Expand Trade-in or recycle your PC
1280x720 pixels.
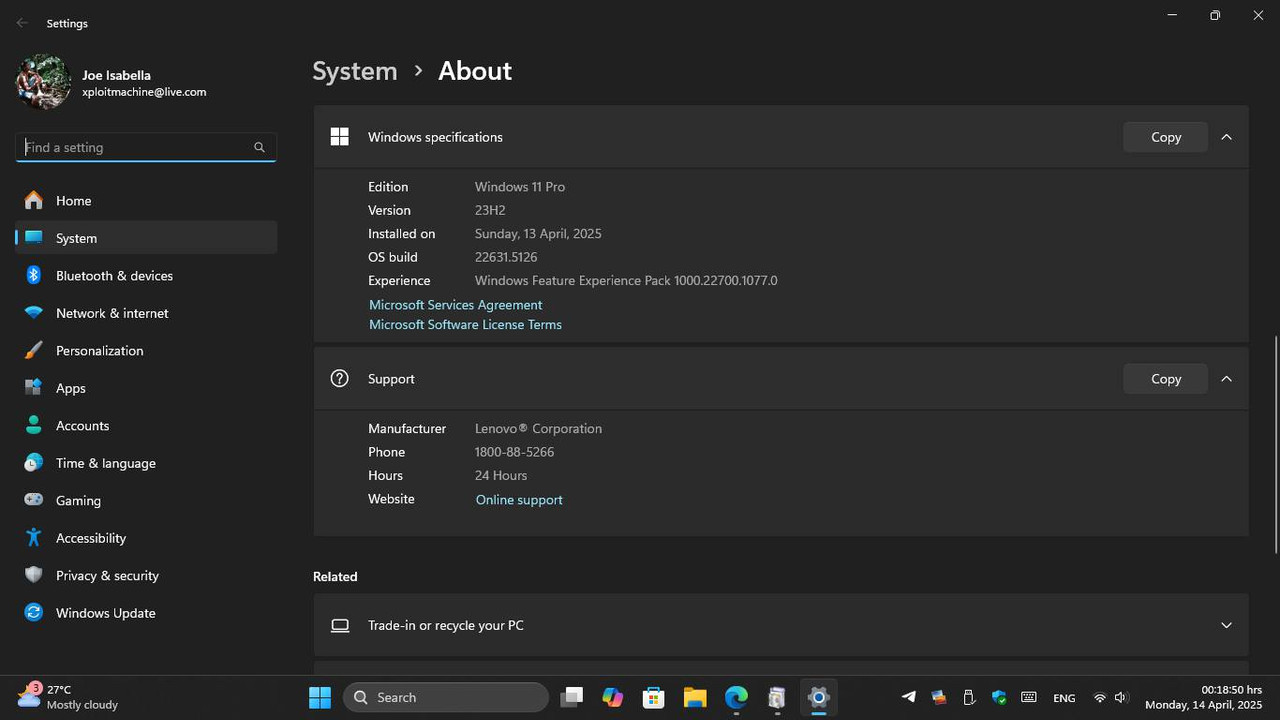(x=1226, y=625)
